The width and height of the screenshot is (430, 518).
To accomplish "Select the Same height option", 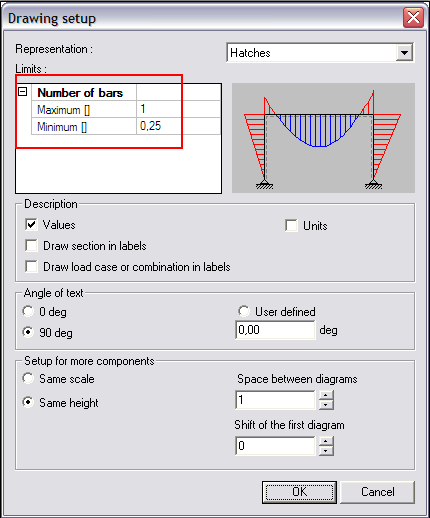I will point(28,402).
